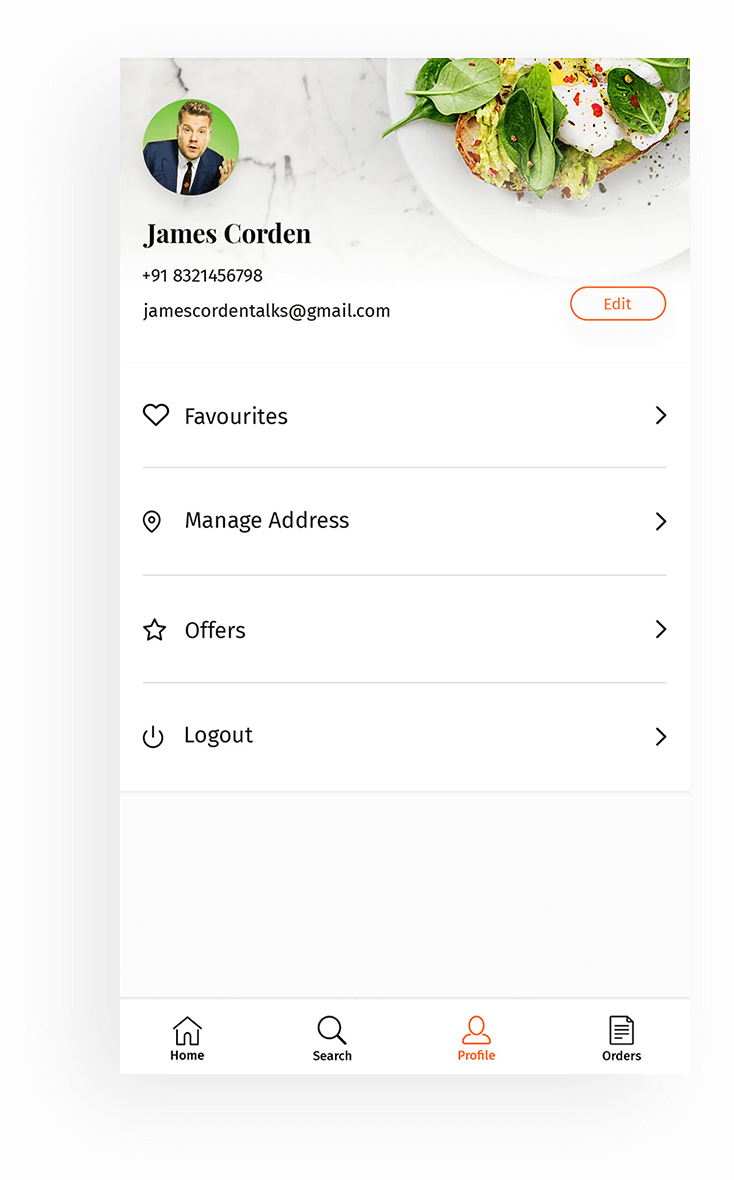The width and height of the screenshot is (734, 1180).
Task: Select the Offers label
Action: tap(215, 630)
